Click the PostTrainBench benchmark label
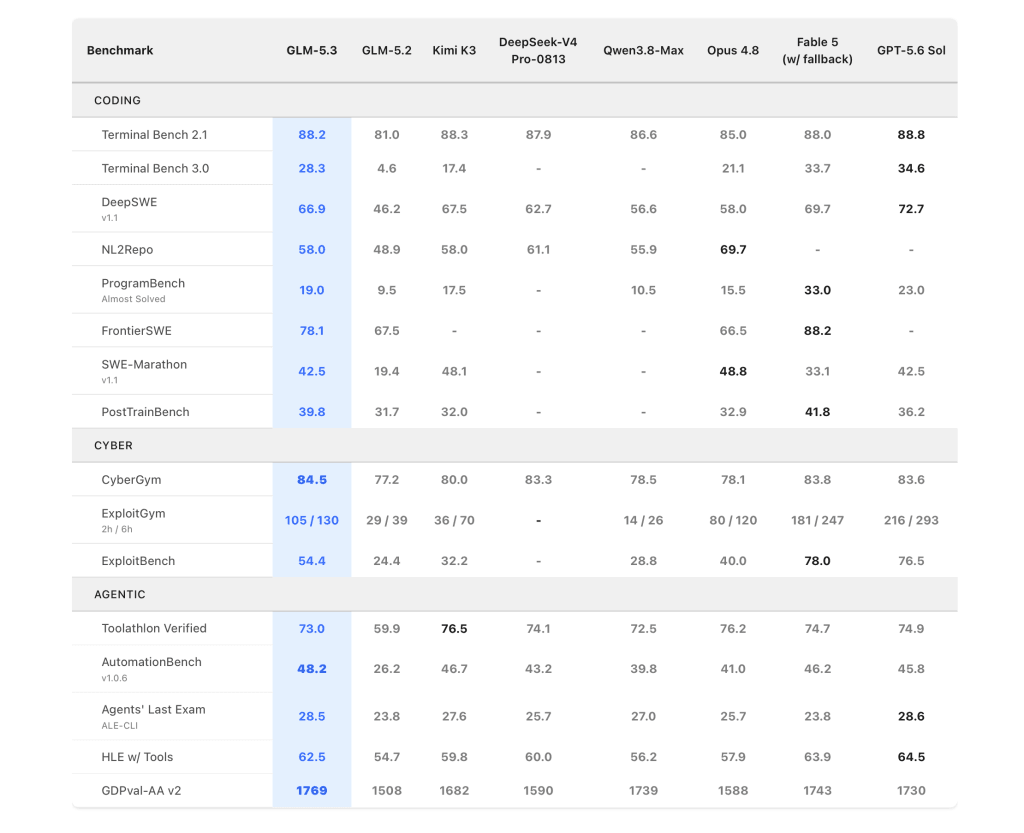Viewport: 1024px width, 833px height. [146, 412]
